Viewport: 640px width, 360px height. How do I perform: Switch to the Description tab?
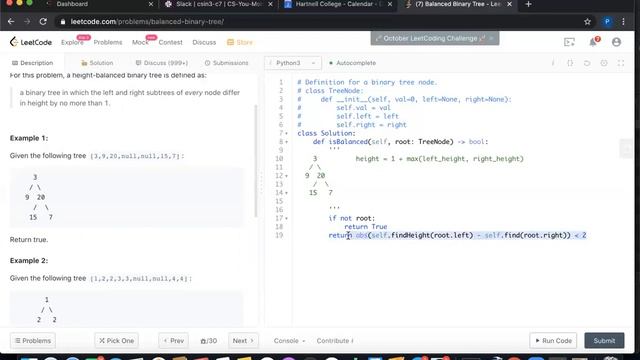pos(33,63)
